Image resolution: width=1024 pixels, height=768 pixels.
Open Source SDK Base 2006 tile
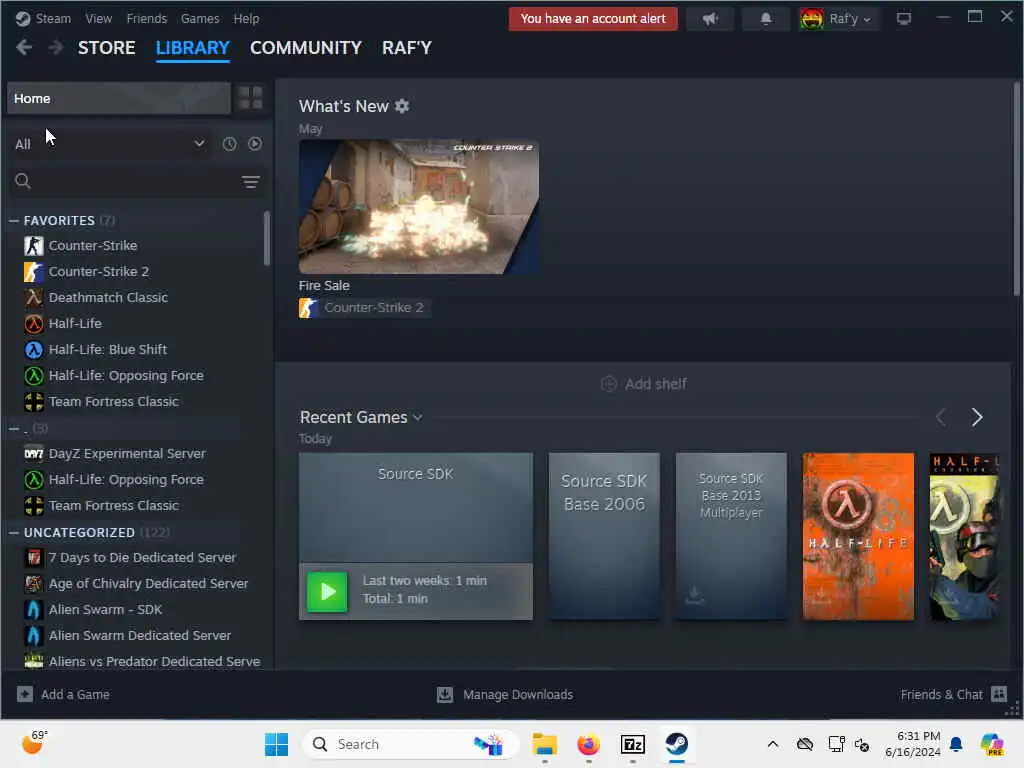tap(604, 536)
